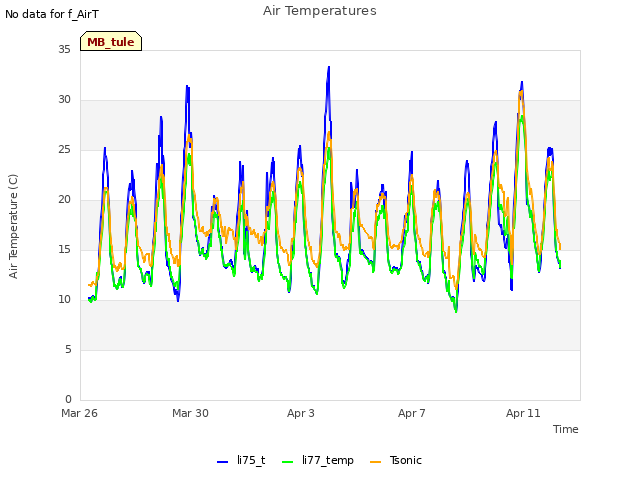The image size is (640, 480).
Task: Click the Air Temperature (C) axis title
Action: 13,227
